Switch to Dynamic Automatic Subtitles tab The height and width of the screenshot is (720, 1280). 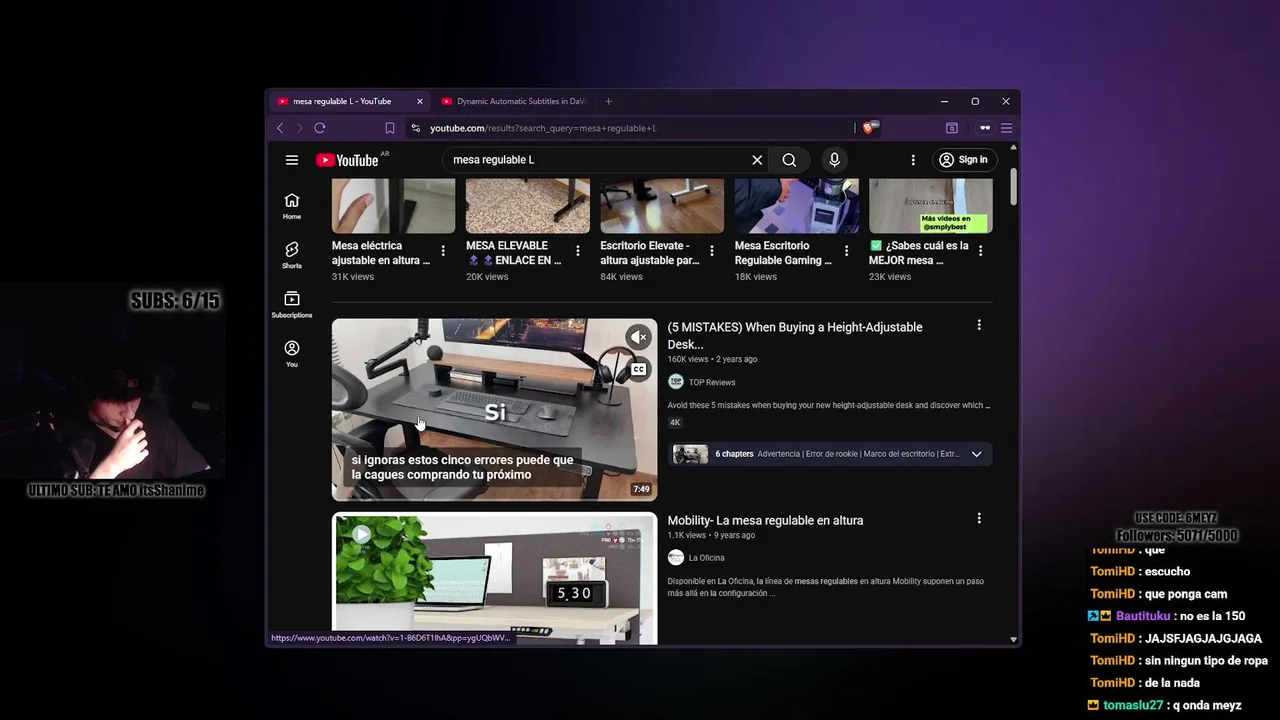pos(514,101)
